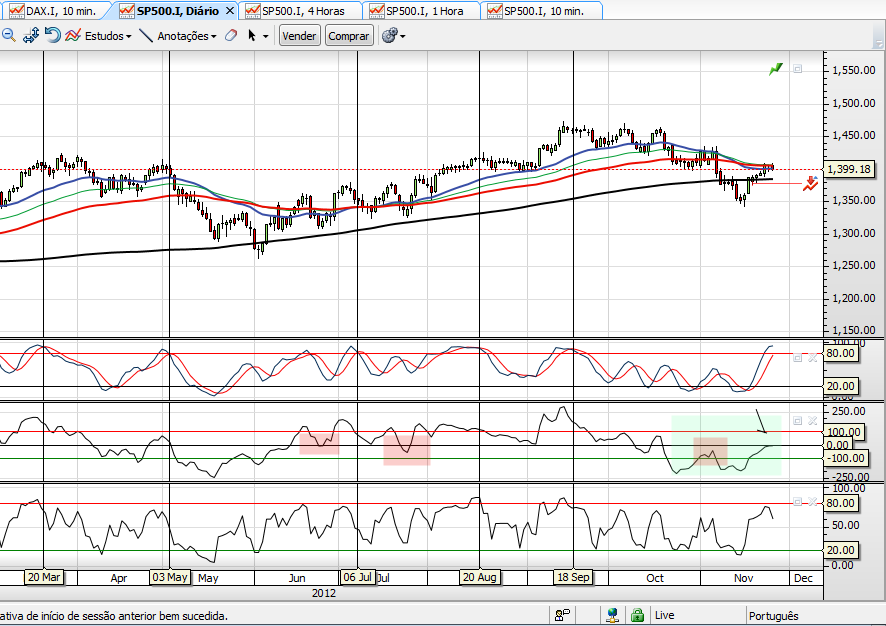Click the Estudos chart lines icon
The height and width of the screenshot is (626, 886).
[x=73, y=36]
